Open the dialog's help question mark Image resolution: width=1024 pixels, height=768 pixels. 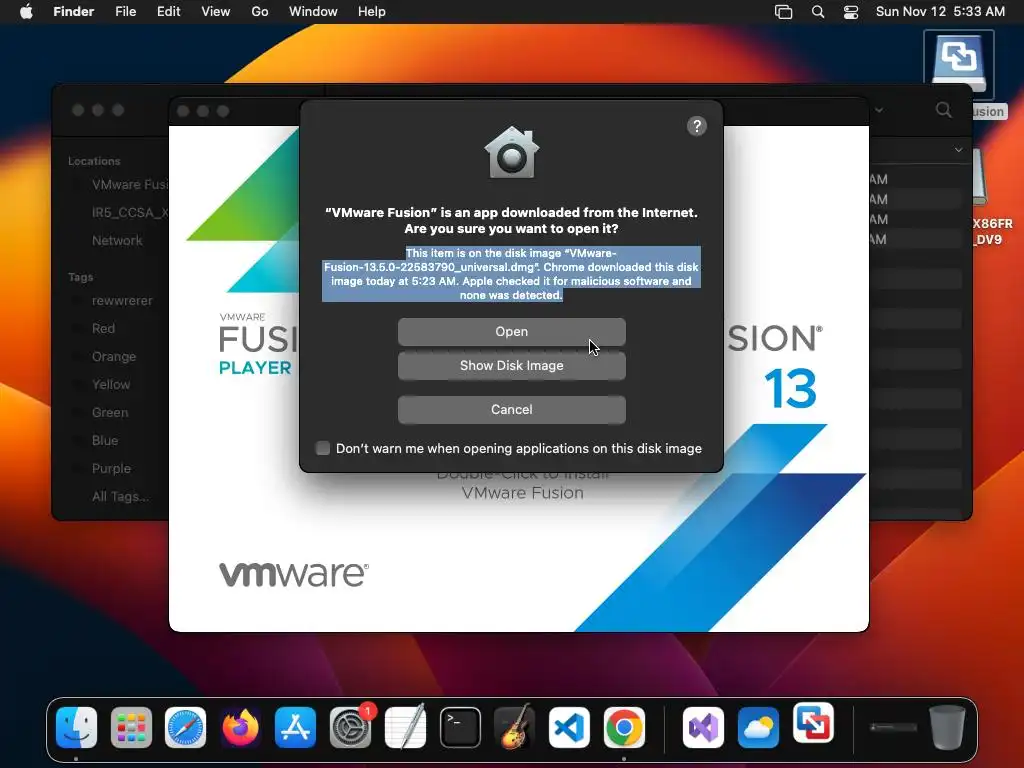pyautogui.click(x=697, y=126)
